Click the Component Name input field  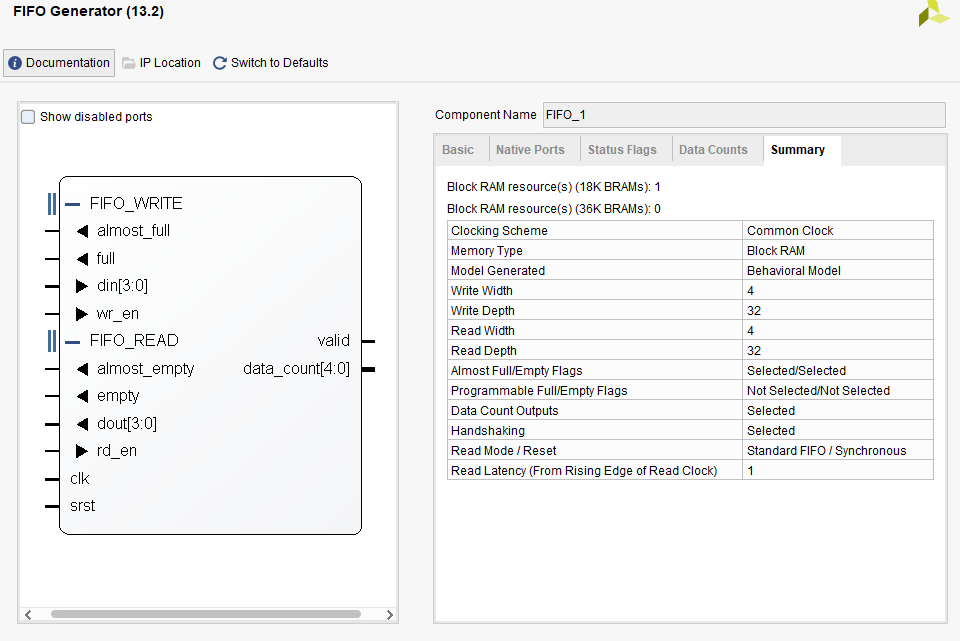[744, 115]
